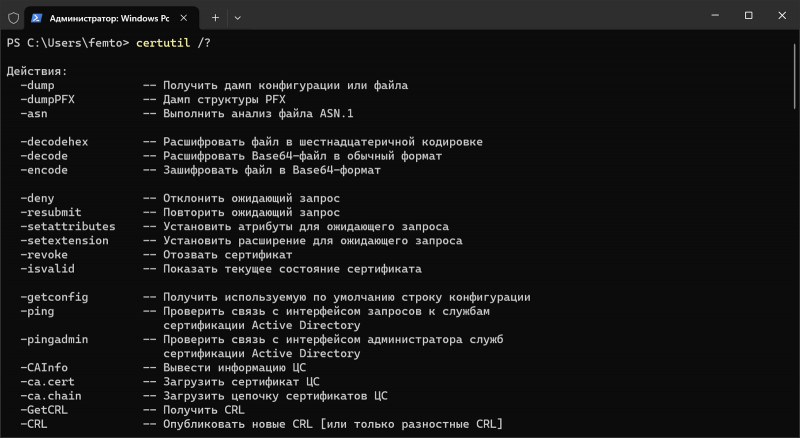Click the administrator shield icon in title bar
Viewport: 800px width, 438px height.
point(13,18)
